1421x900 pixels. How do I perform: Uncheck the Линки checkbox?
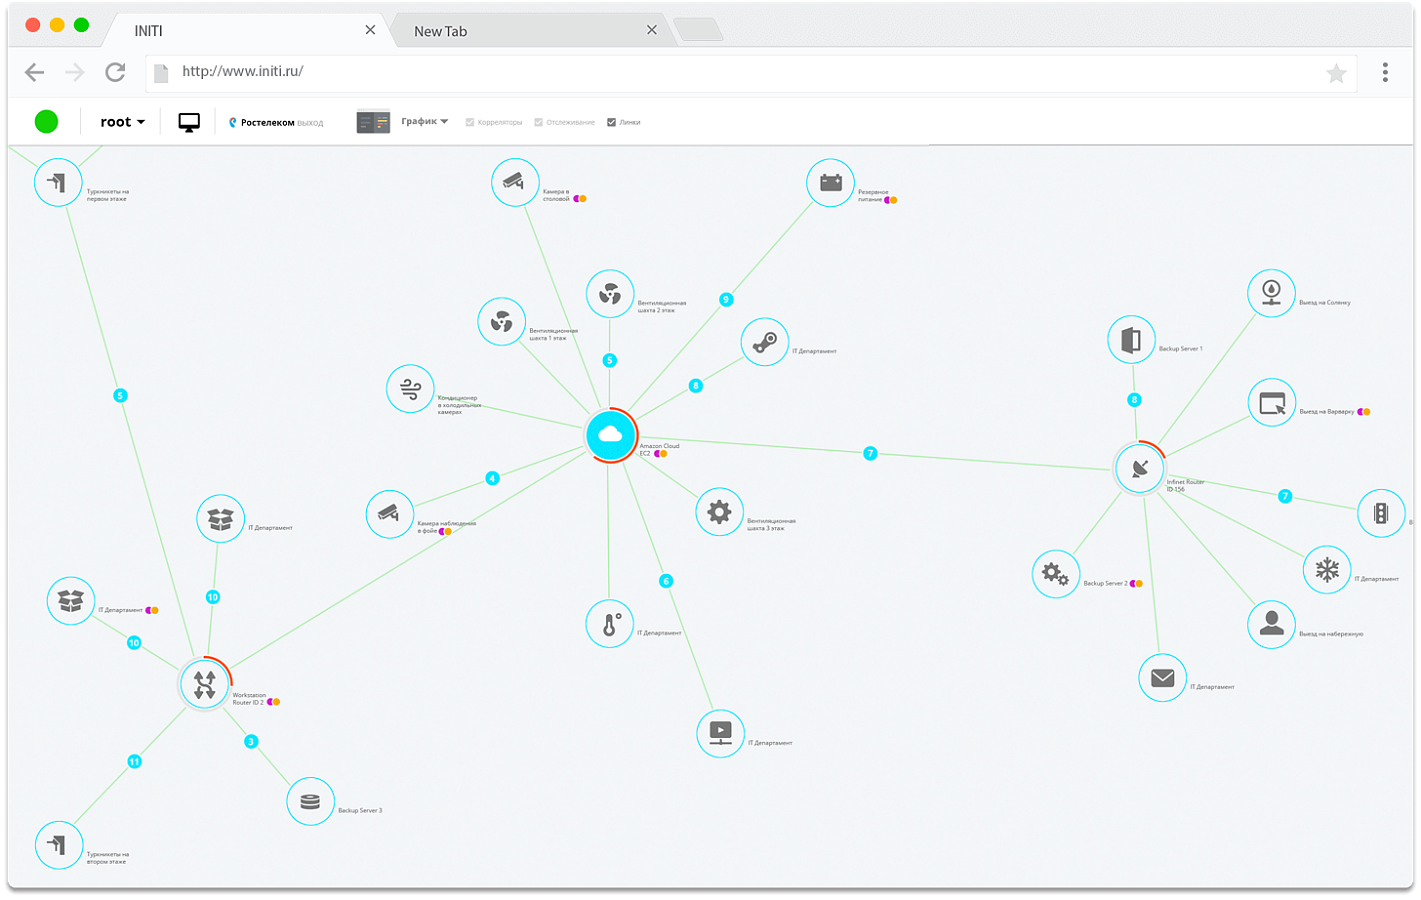[612, 122]
